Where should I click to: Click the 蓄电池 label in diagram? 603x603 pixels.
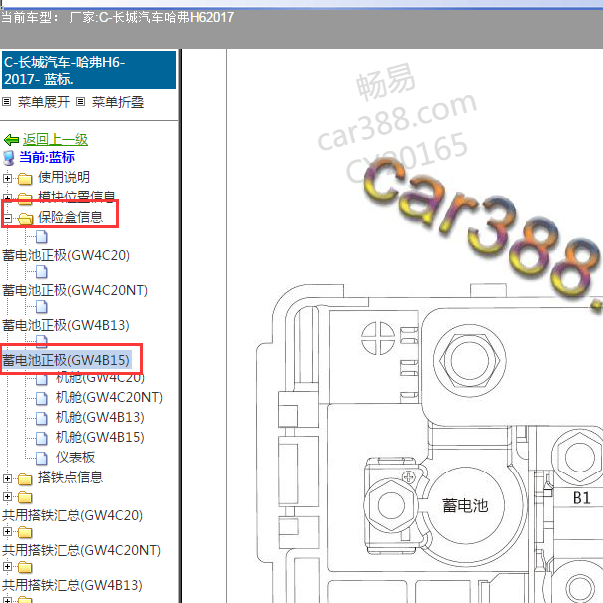465,505
